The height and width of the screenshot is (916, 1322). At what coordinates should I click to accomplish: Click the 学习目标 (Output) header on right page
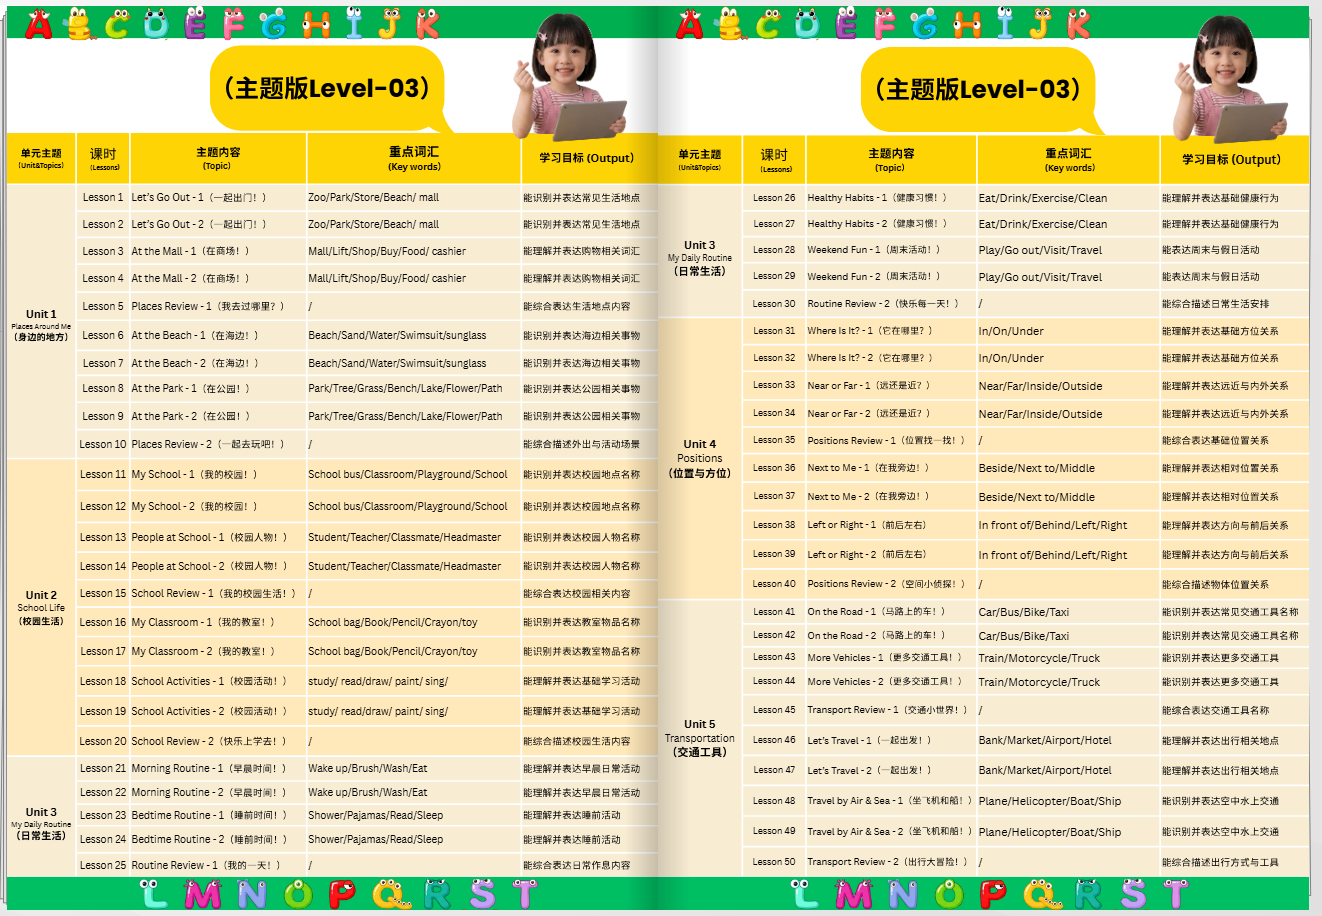tap(1231, 159)
